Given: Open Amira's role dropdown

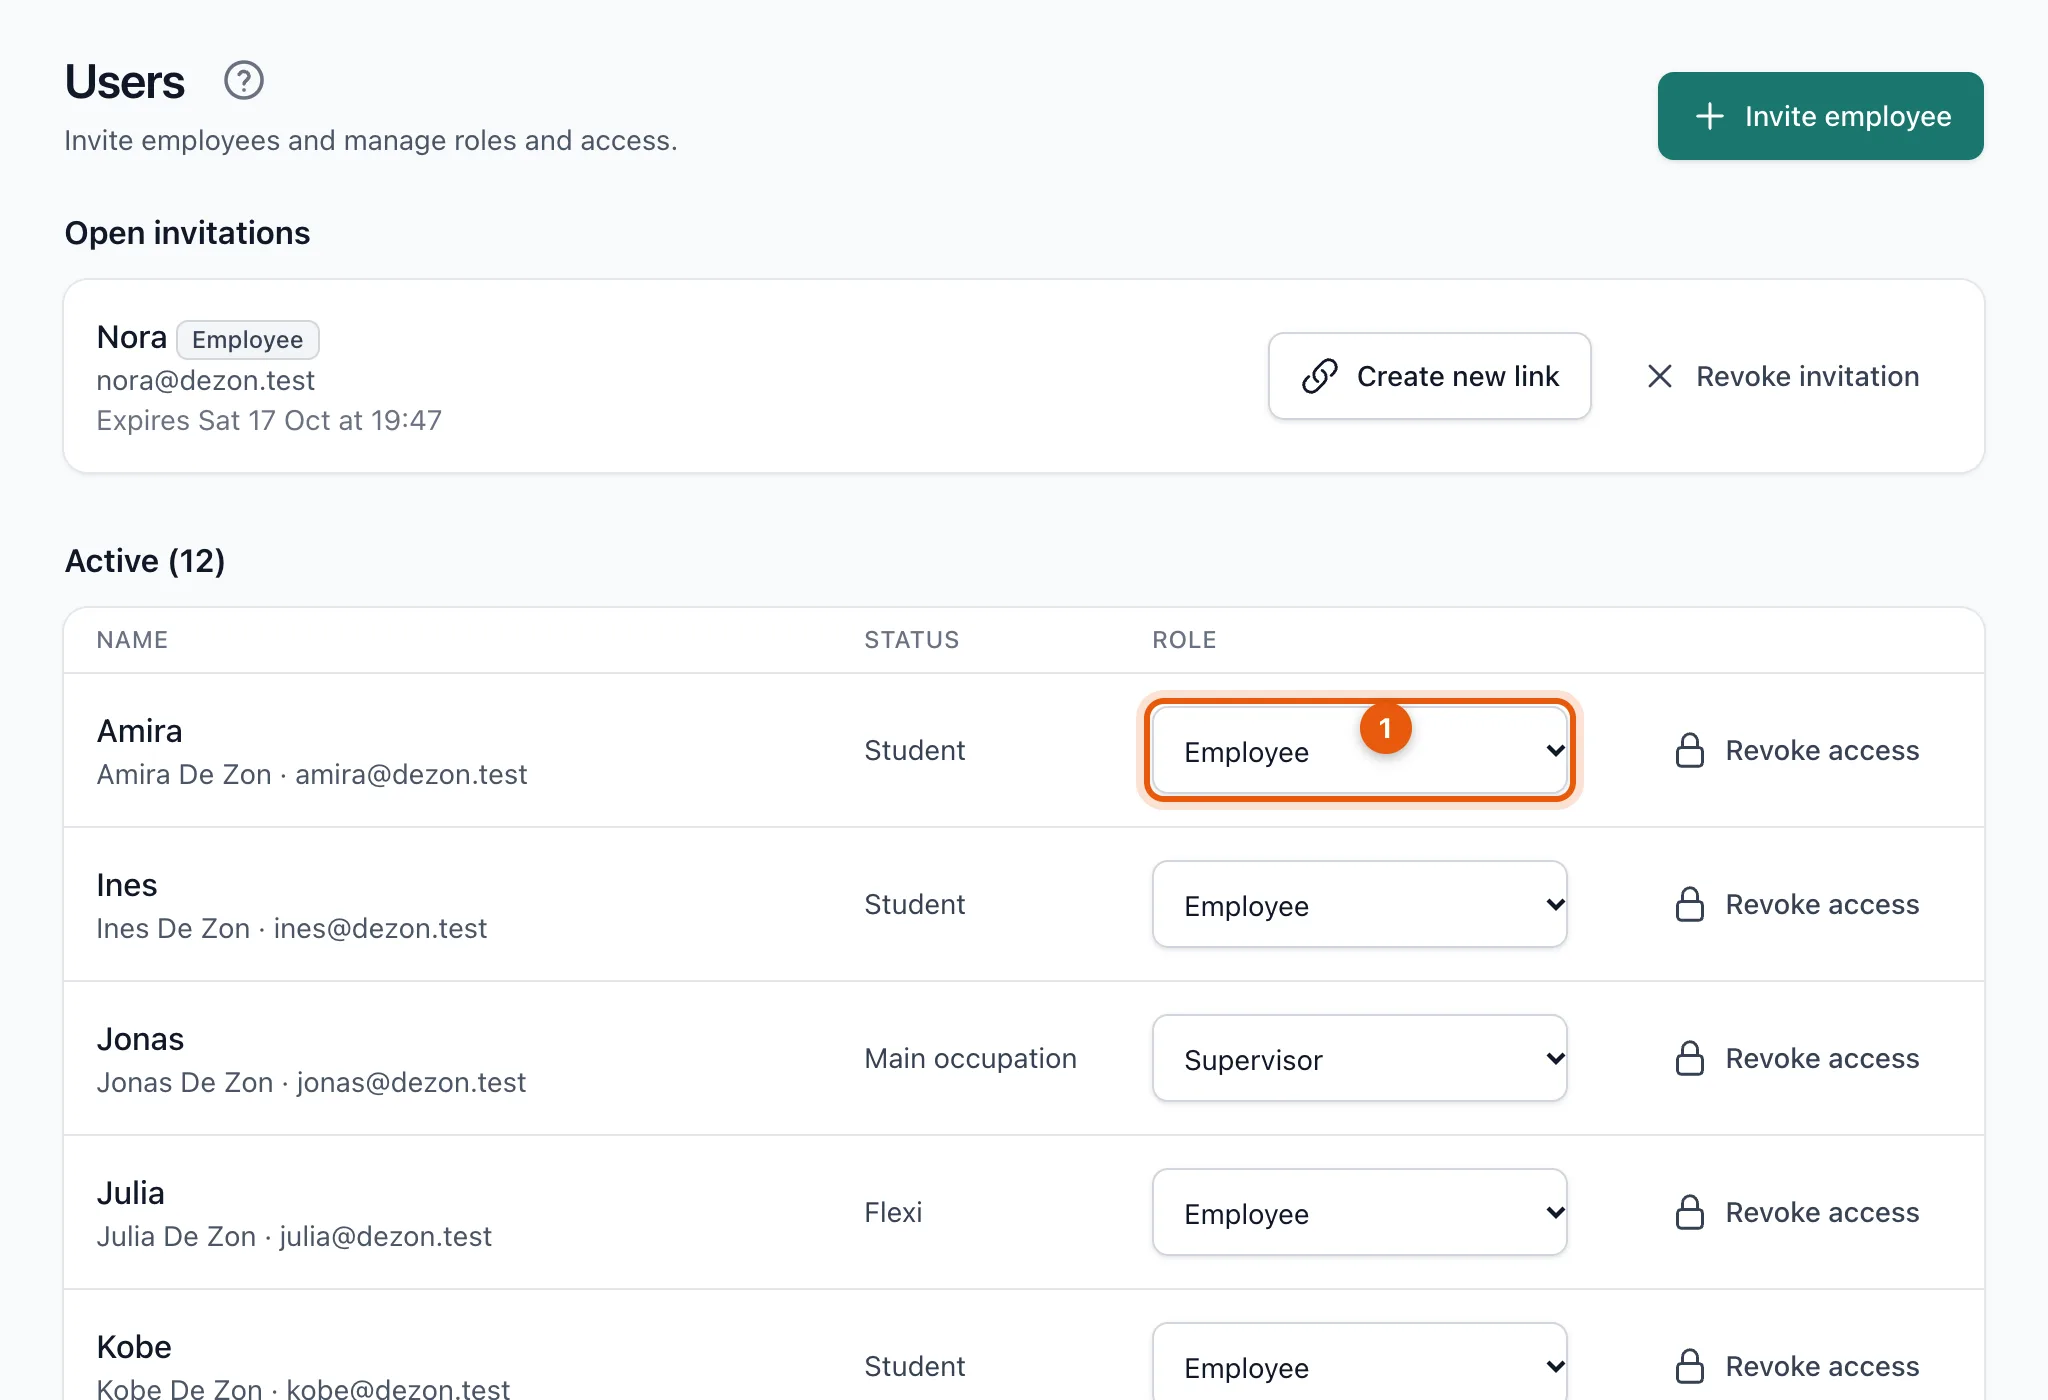Looking at the screenshot, I should click(1359, 750).
